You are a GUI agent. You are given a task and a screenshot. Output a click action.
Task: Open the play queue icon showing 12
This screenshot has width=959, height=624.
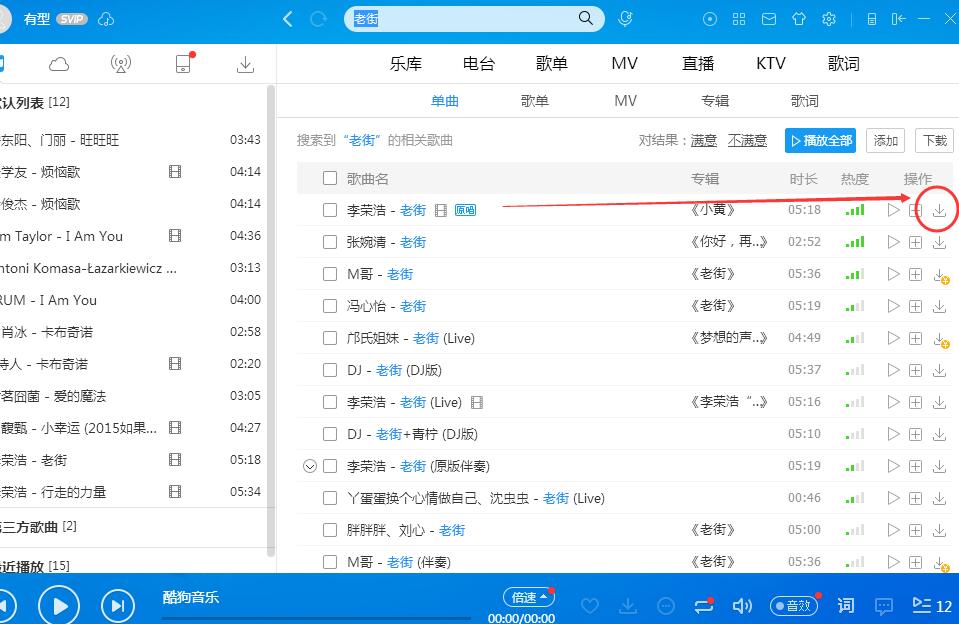932,606
